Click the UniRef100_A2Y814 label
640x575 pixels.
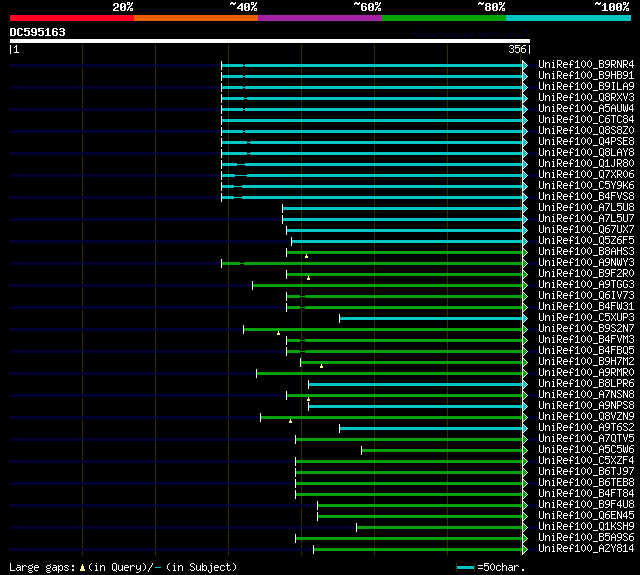[586, 549]
